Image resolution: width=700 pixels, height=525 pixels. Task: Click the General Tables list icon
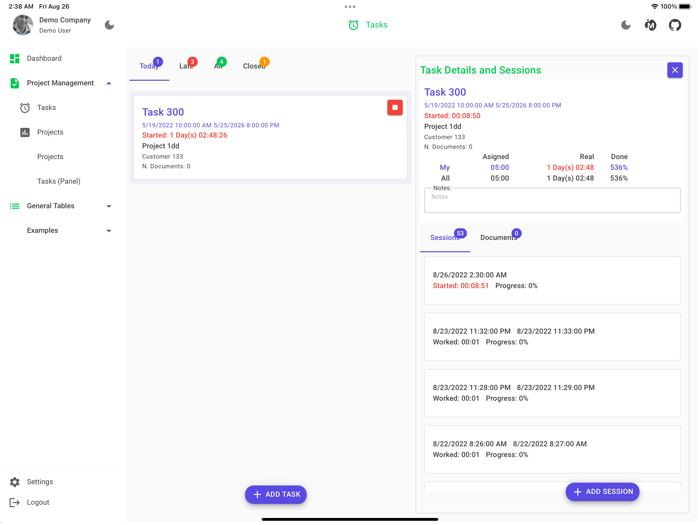pyautogui.click(x=15, y=206)
